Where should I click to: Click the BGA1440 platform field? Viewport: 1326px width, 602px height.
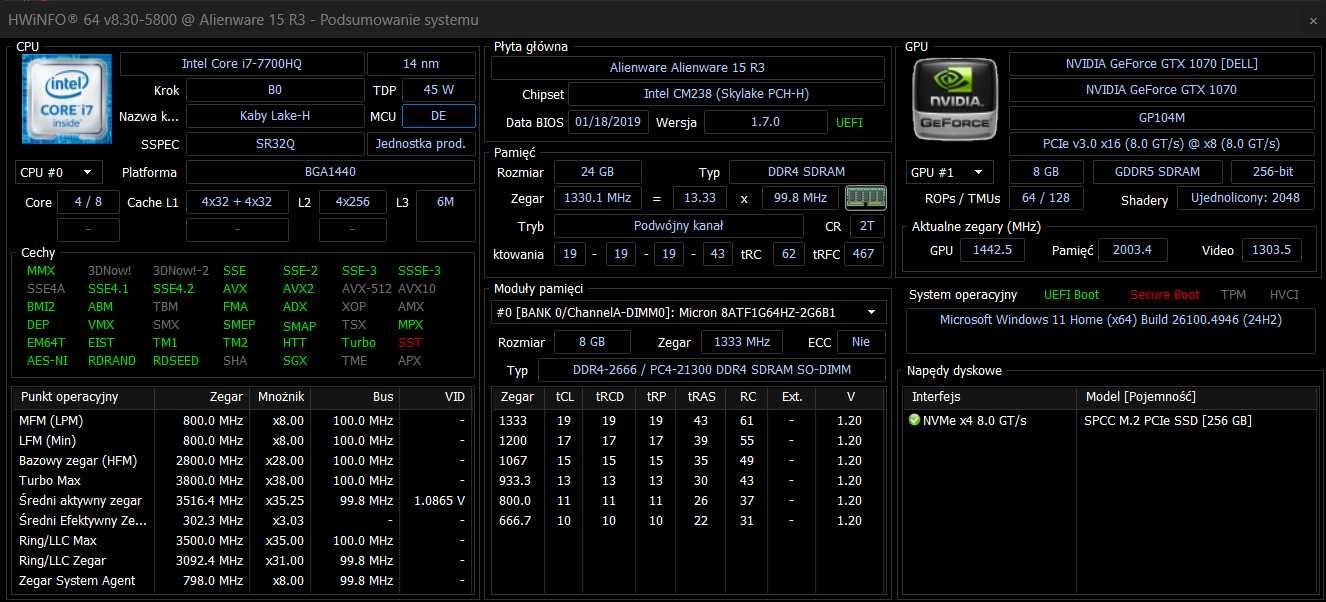[330, 172]
